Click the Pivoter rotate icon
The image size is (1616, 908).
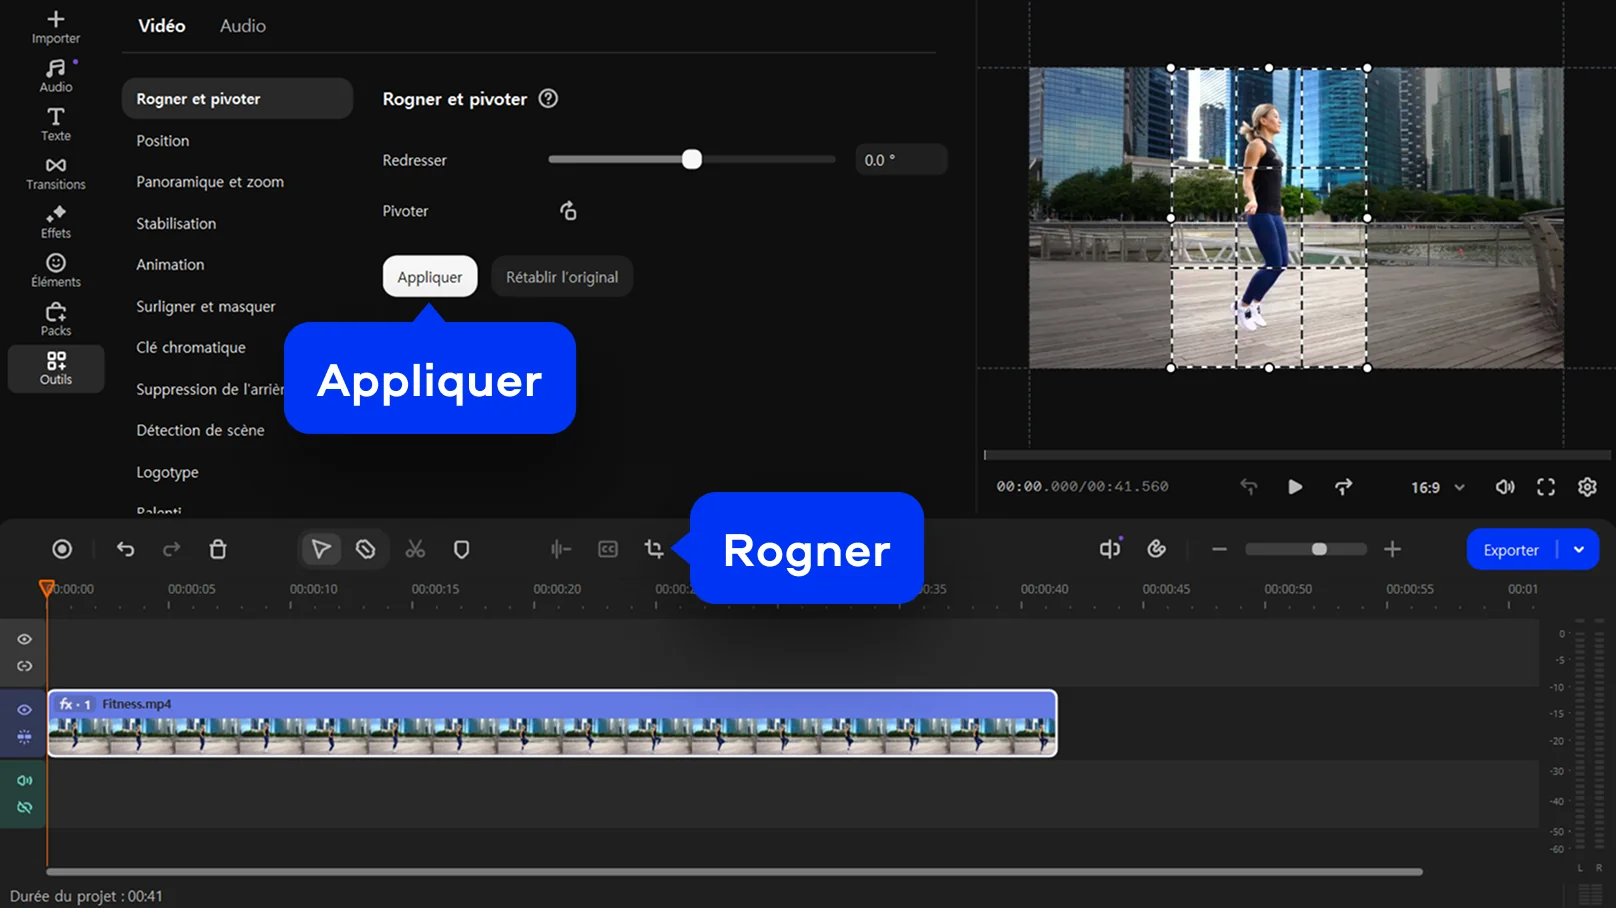tap(568, 211)
